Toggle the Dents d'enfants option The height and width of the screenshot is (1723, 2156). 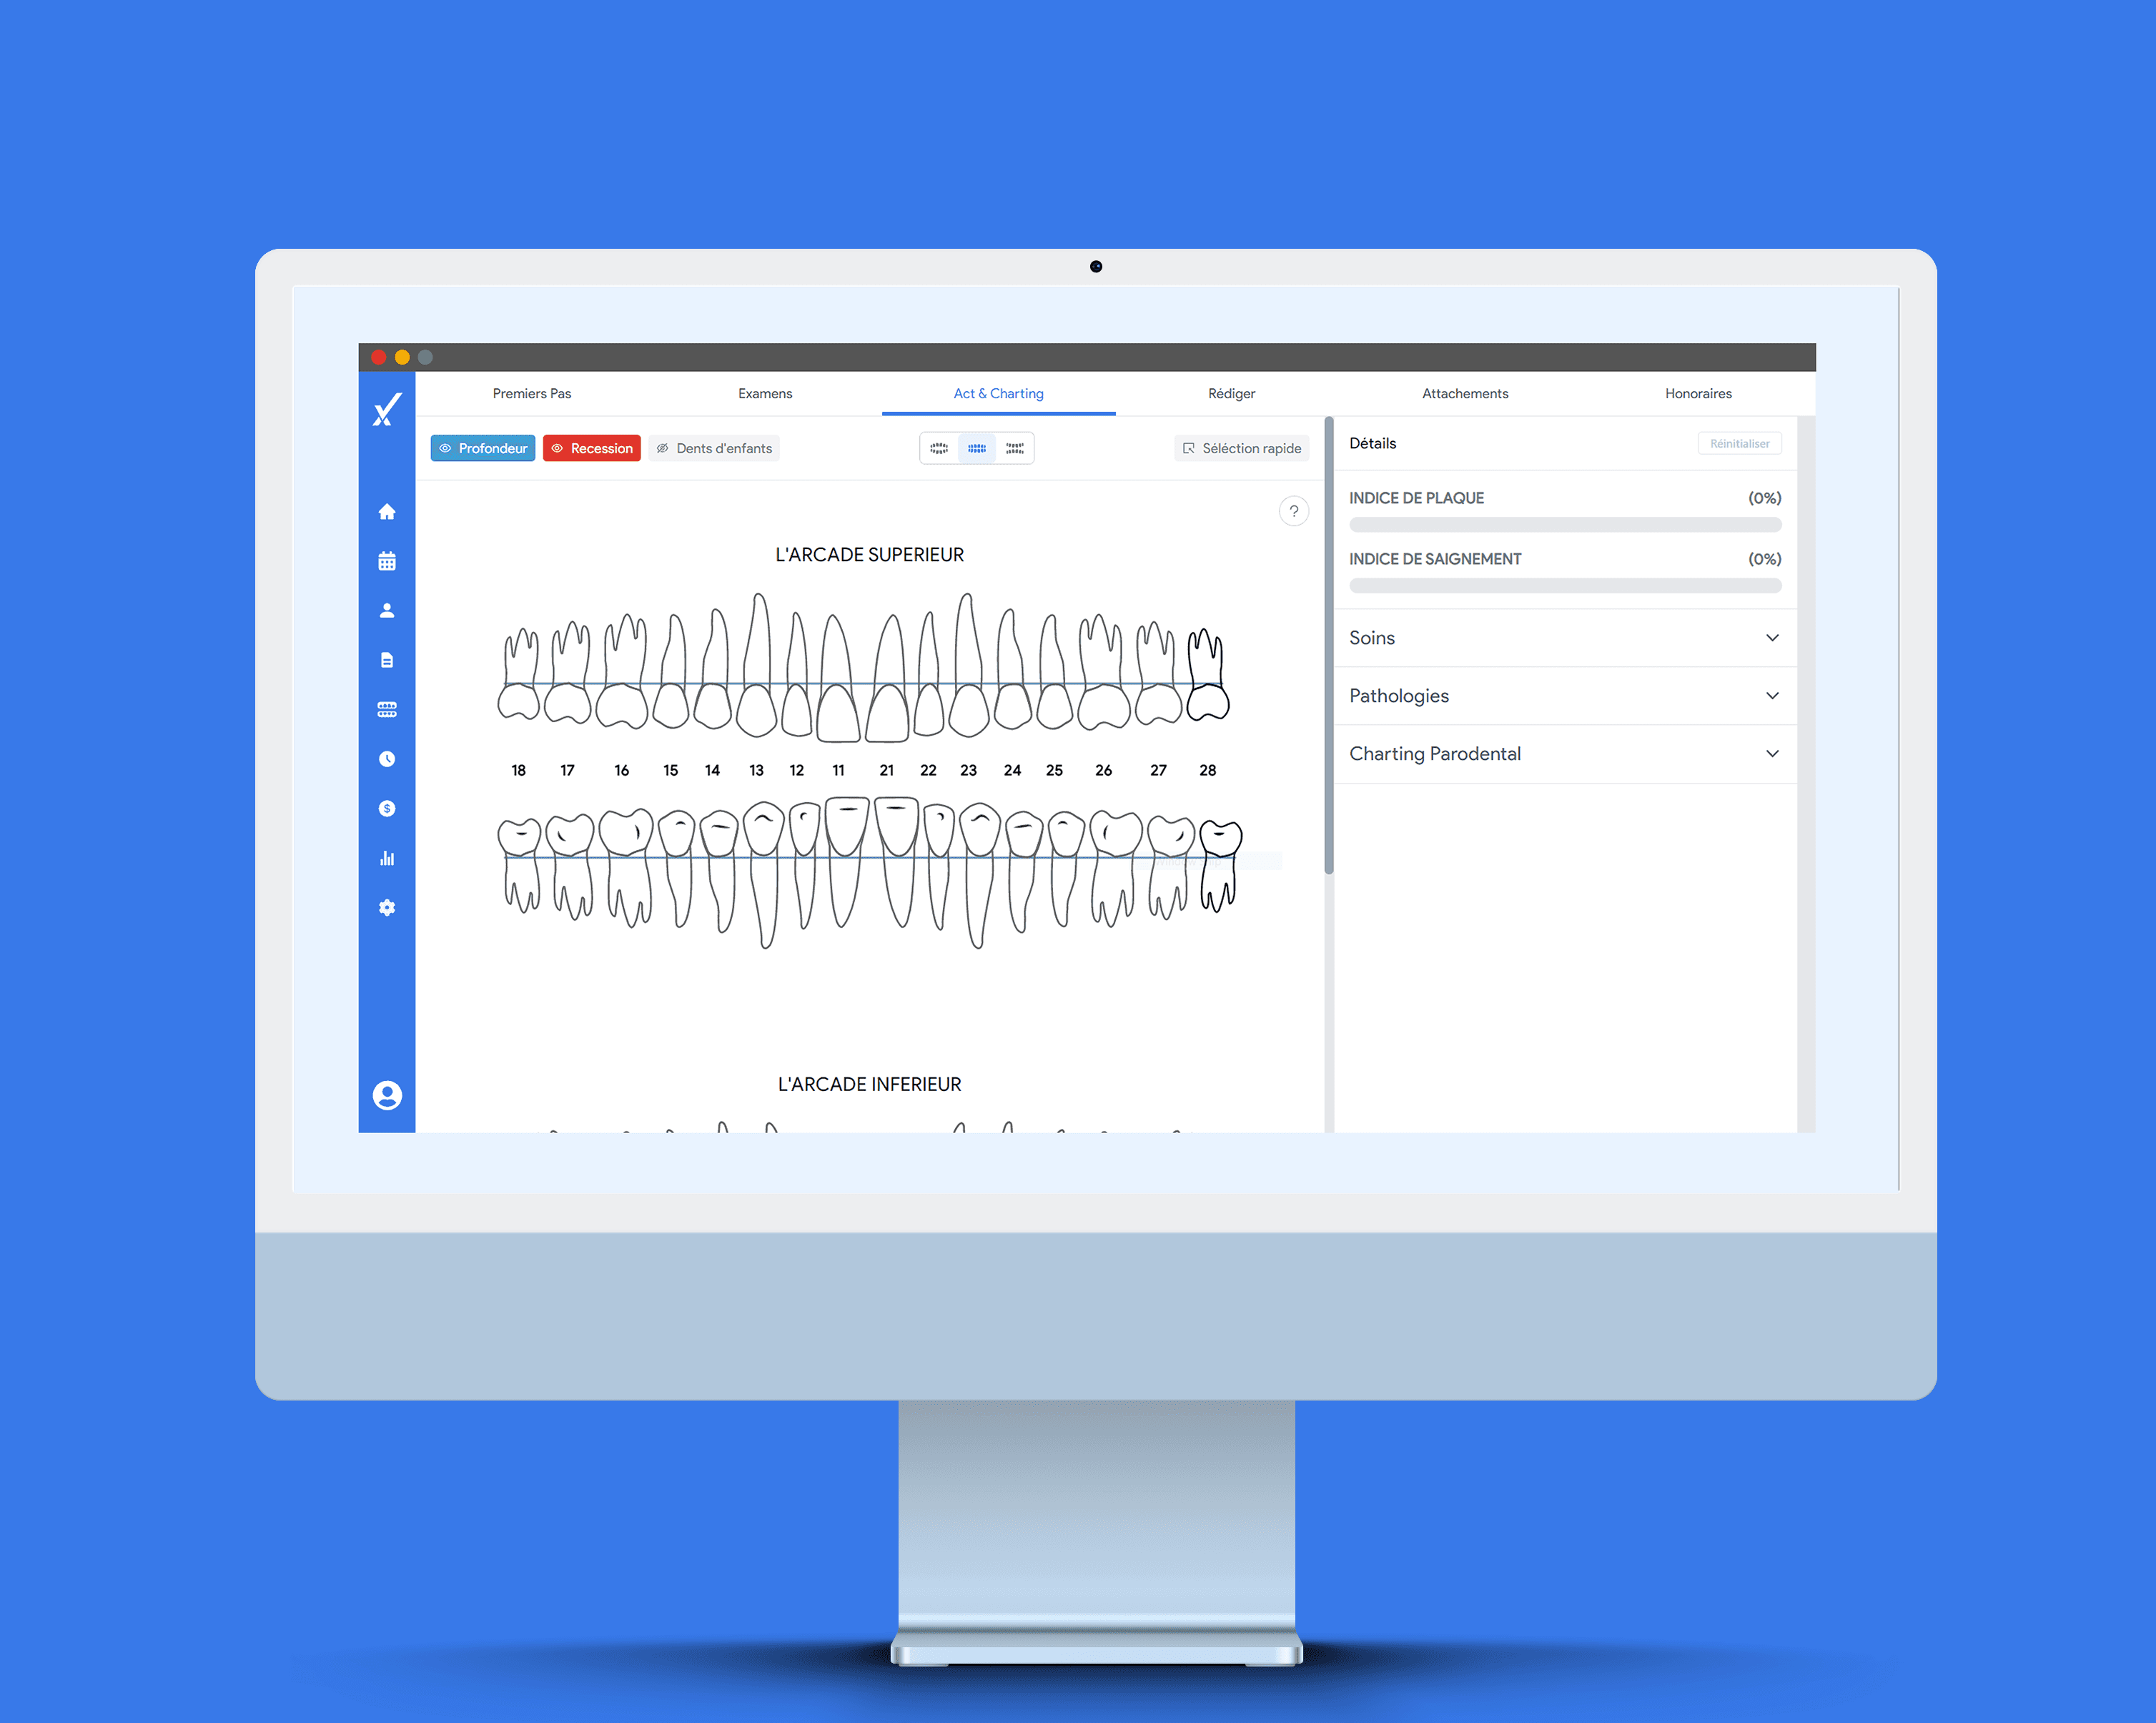point(713,448)
